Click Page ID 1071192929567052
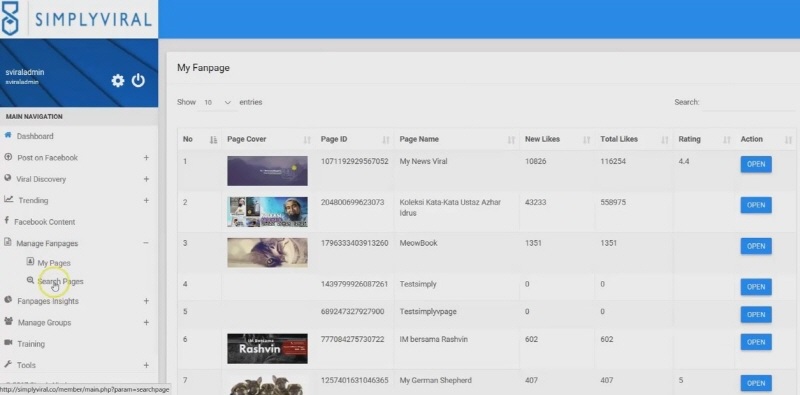The image size is (800, 395). [x=355, y=161]
